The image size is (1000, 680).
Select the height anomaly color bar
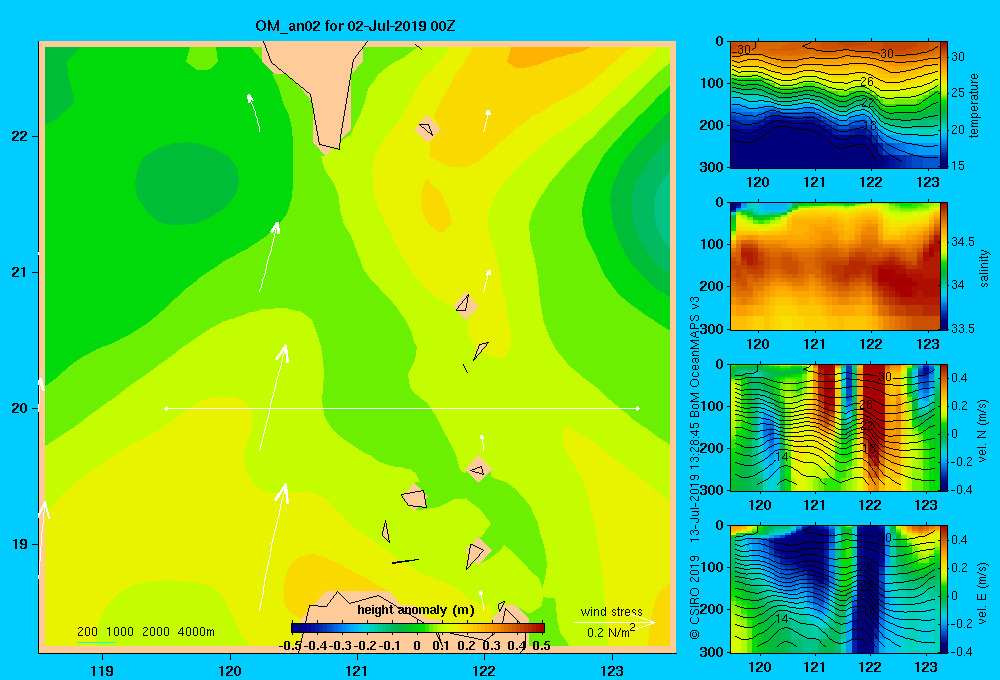click(x=418, y=628)
